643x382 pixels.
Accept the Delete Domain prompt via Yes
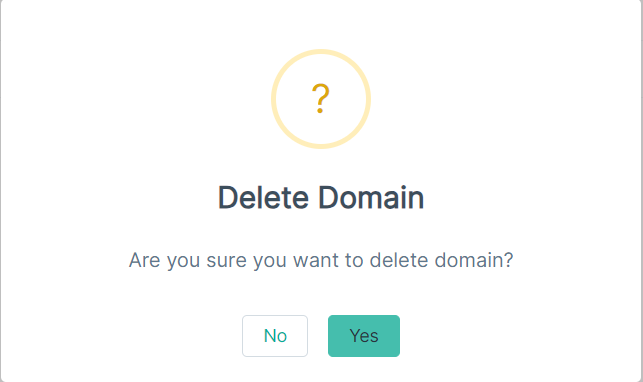[364, 336]
